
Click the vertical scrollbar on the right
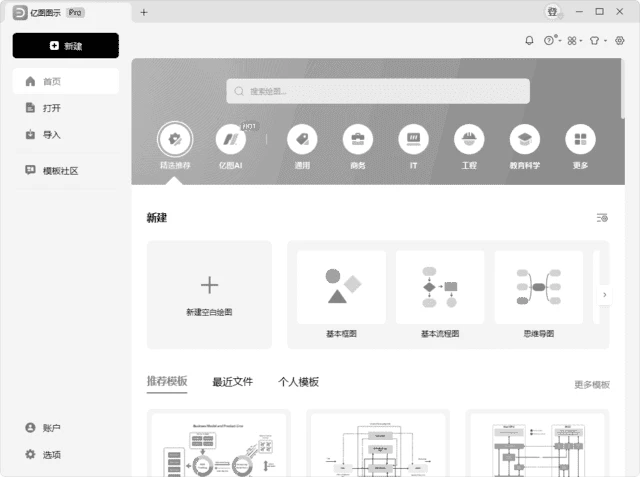[622, 89]
